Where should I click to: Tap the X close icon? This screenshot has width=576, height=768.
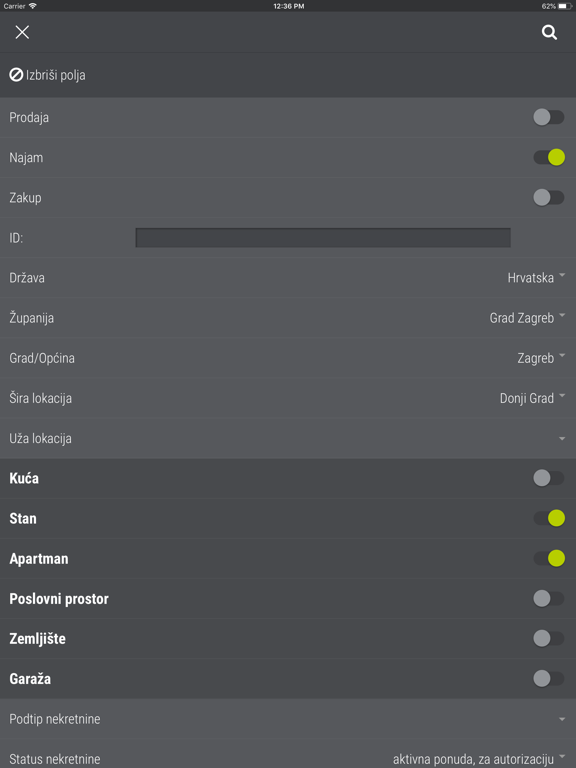(x=22, y=32)
